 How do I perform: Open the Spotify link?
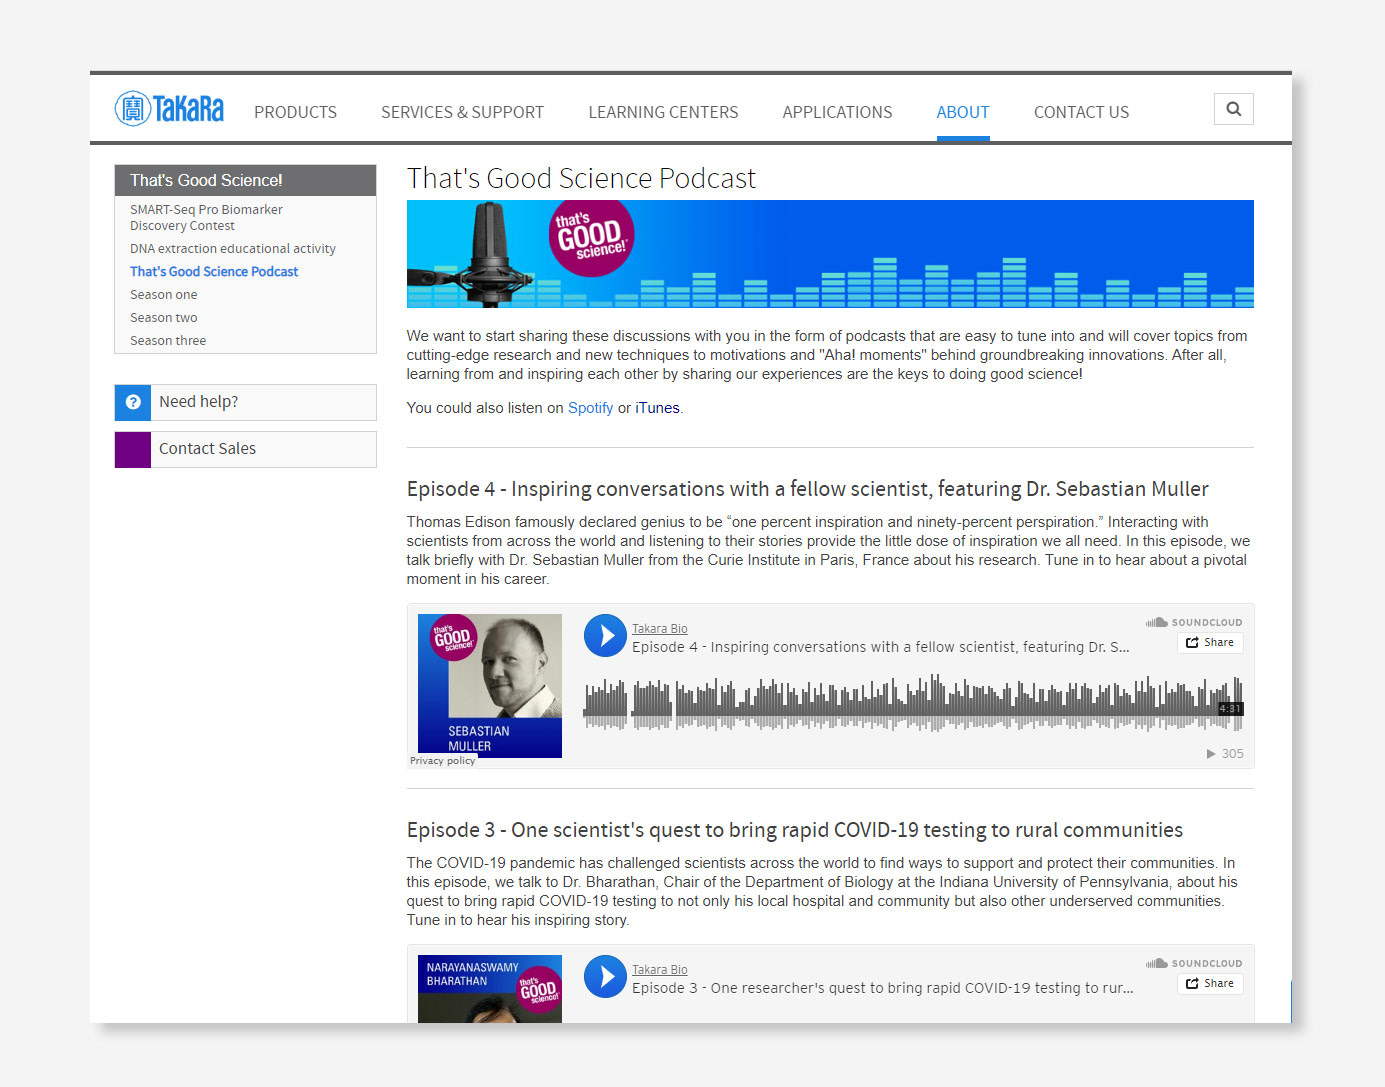pyautogui.click(x=590, y=408)
